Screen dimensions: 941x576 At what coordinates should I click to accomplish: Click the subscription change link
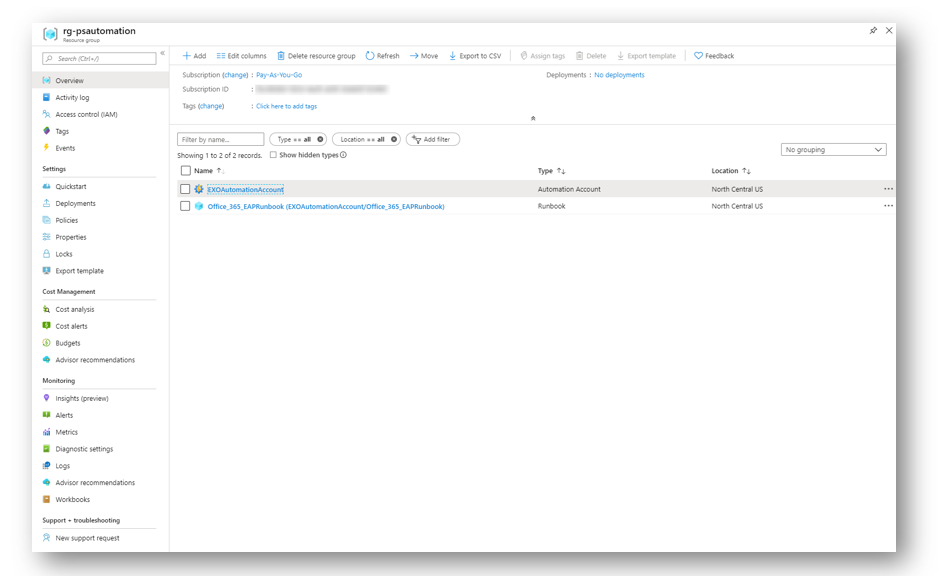tap(235, 75)
